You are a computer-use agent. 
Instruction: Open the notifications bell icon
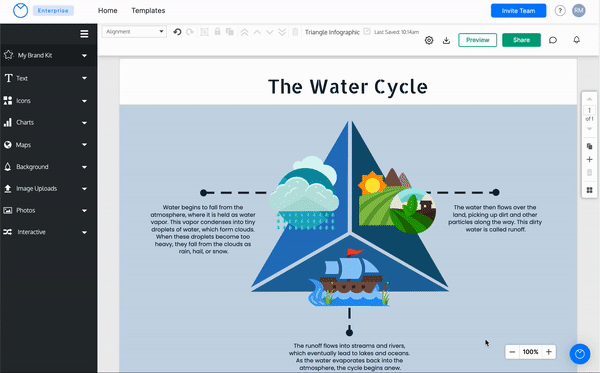coord(576,39)
